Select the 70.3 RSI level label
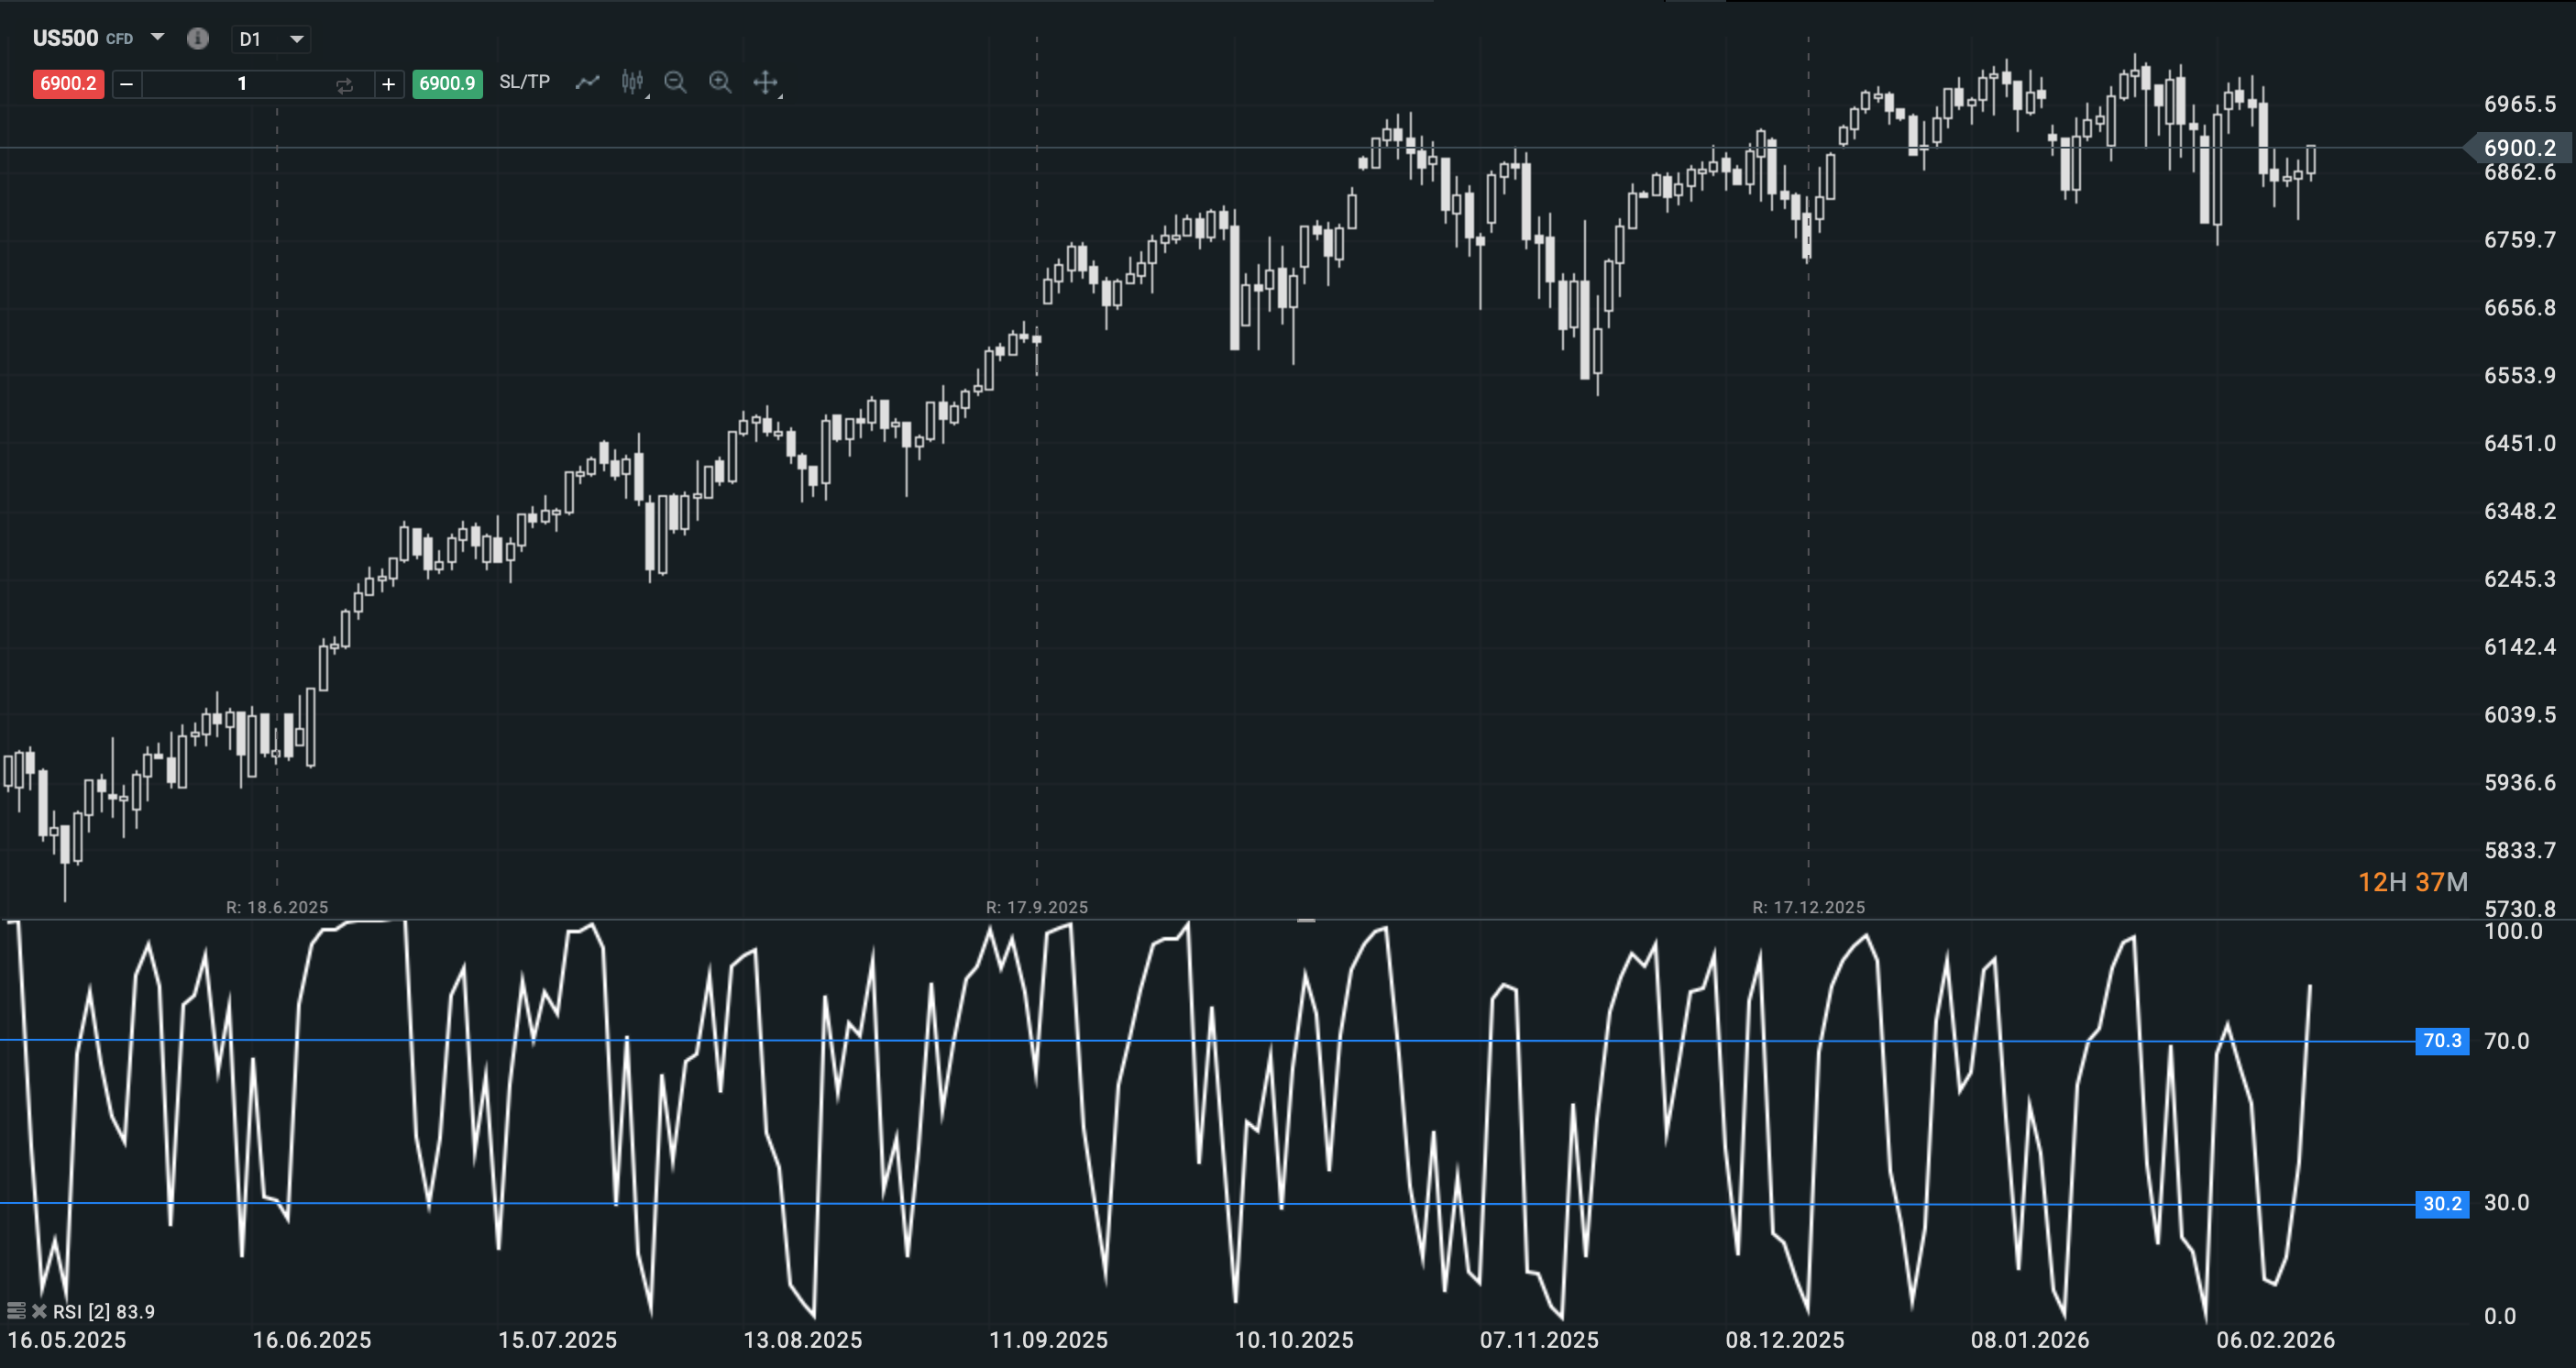 click(x=2444, y=1041)
